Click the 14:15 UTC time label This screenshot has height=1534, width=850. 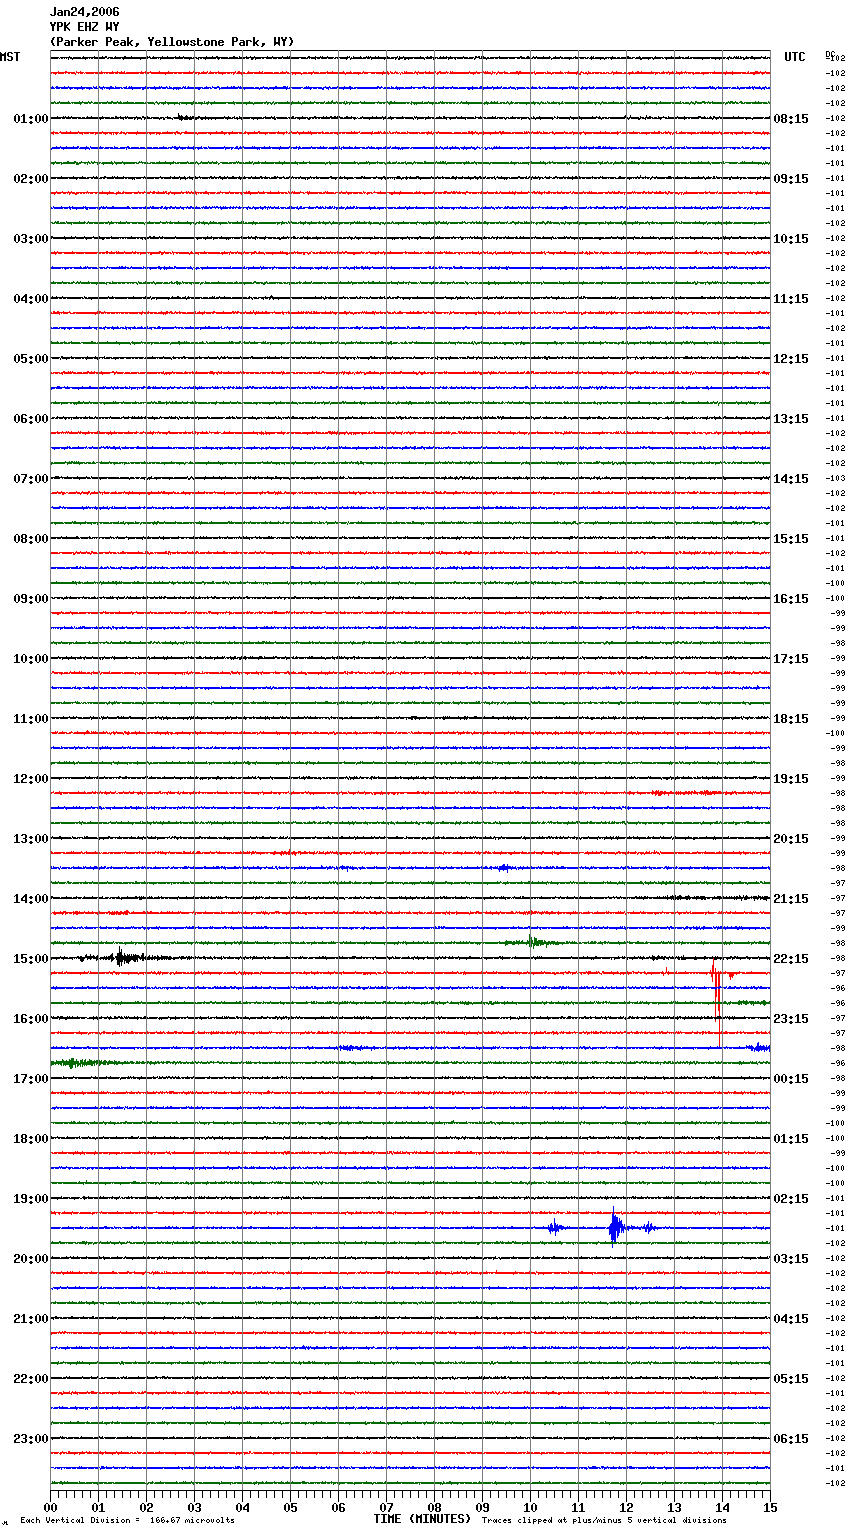pos(791,479)
